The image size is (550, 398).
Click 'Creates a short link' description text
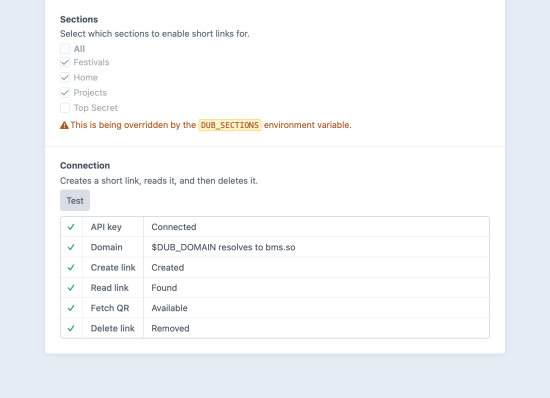pyautogui.click(x=159, y=181)
